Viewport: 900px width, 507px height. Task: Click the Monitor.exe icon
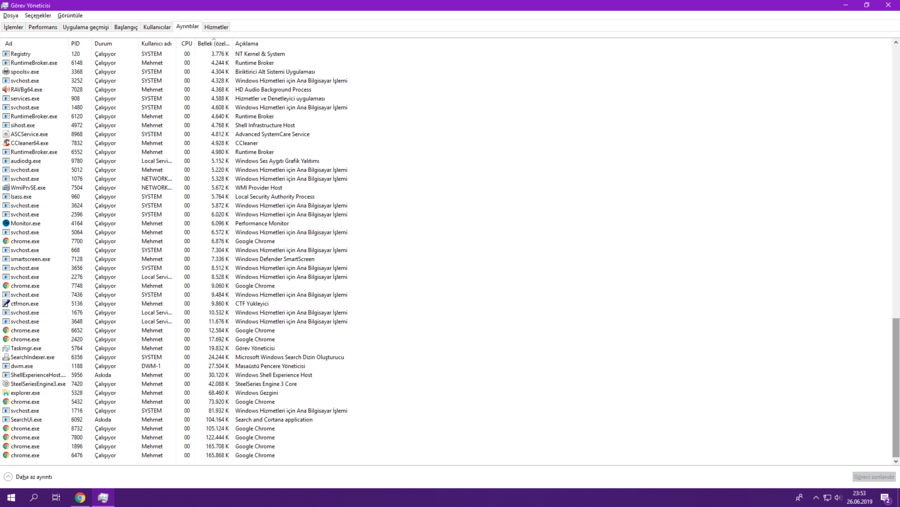click(6, 223)
